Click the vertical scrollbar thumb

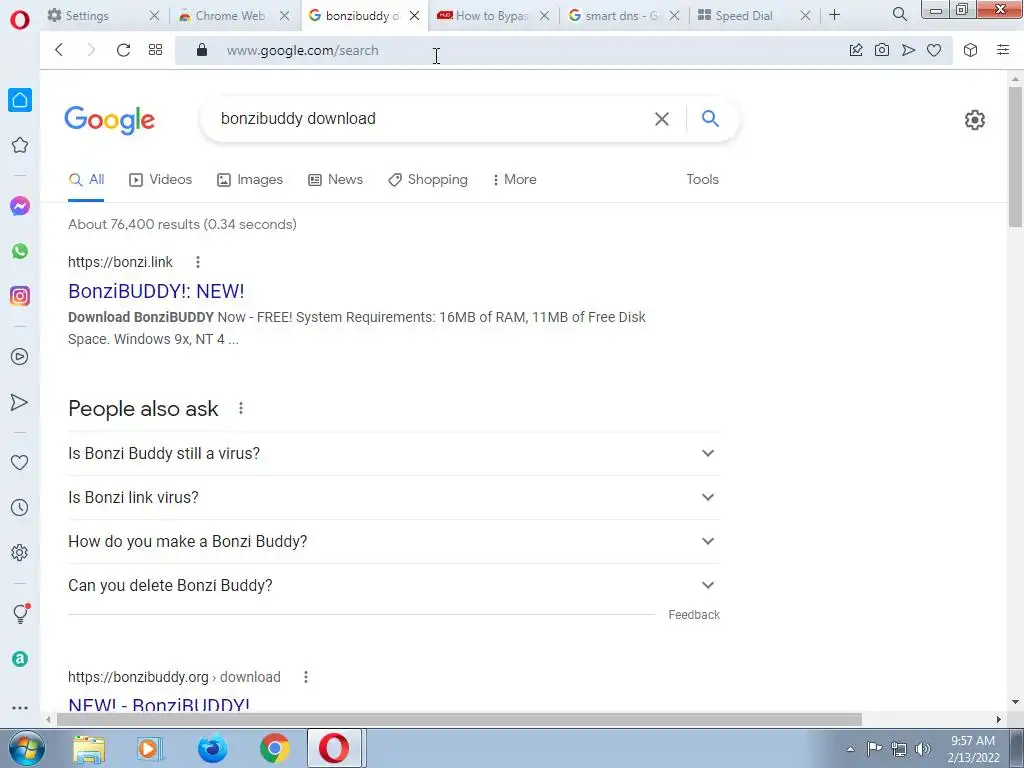click(1015, 157)
